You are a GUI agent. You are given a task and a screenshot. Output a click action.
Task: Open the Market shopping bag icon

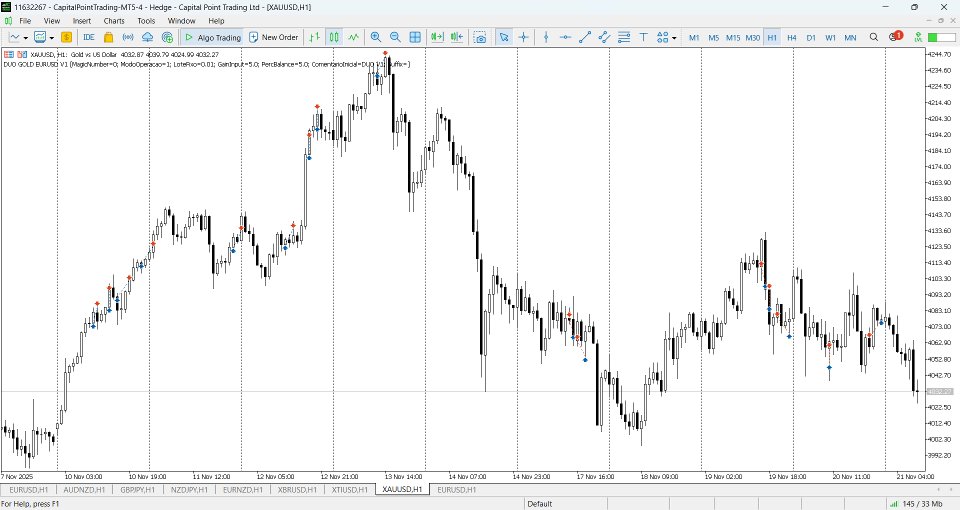(x=108, y=37)
